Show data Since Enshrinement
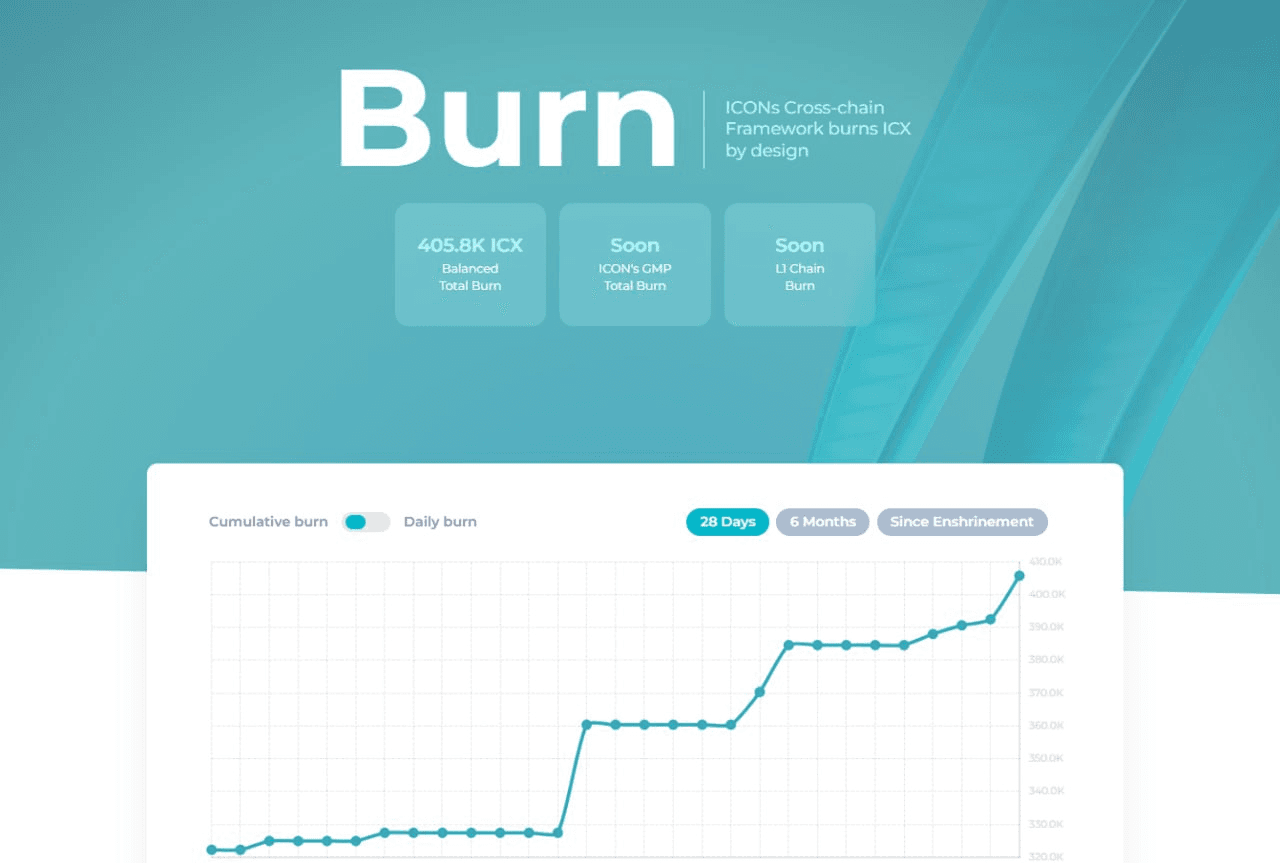 pyautogui.click(x=962, y=522)
